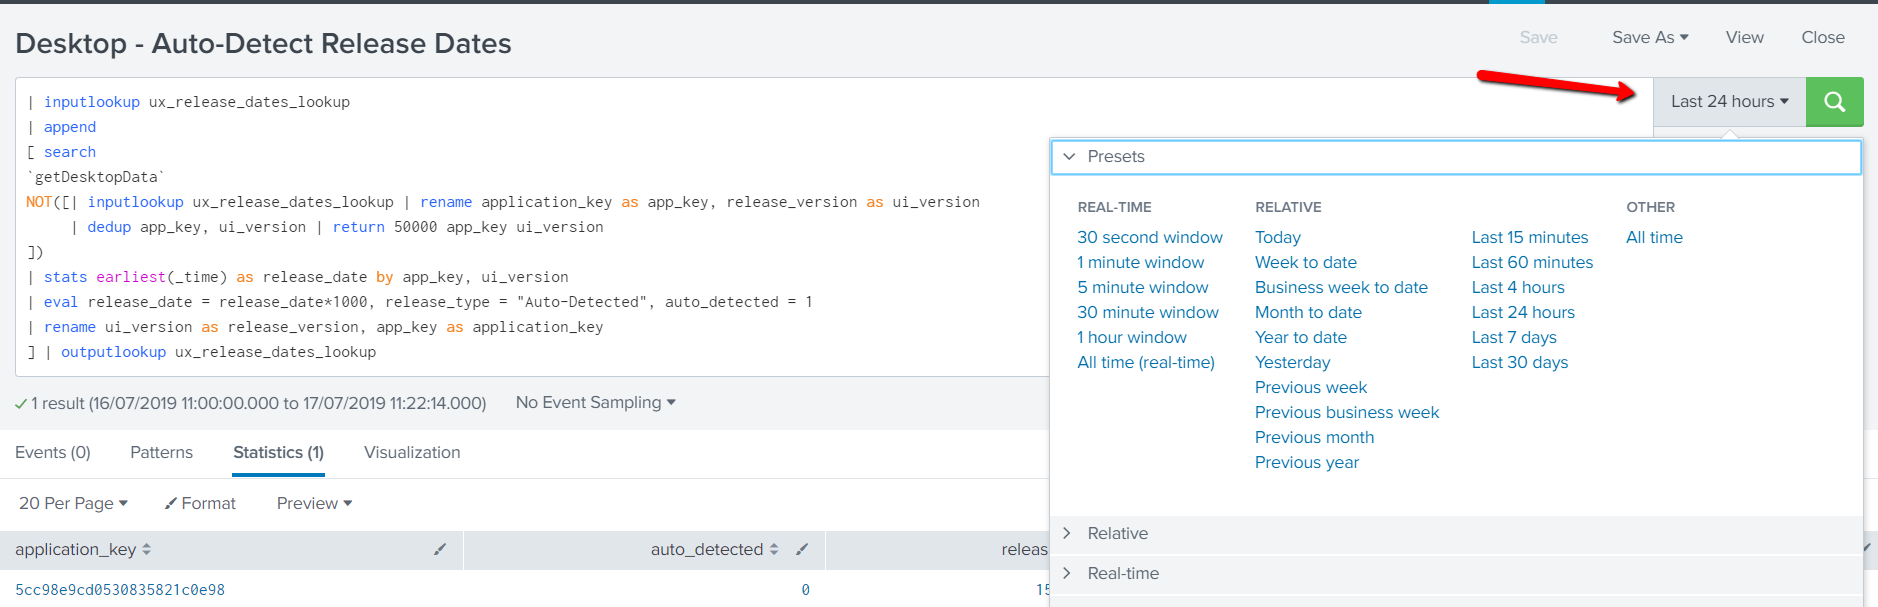Open the 20 Per Page dropdown
Screen dimensions: 1878x607
click(x=73, y=503)
